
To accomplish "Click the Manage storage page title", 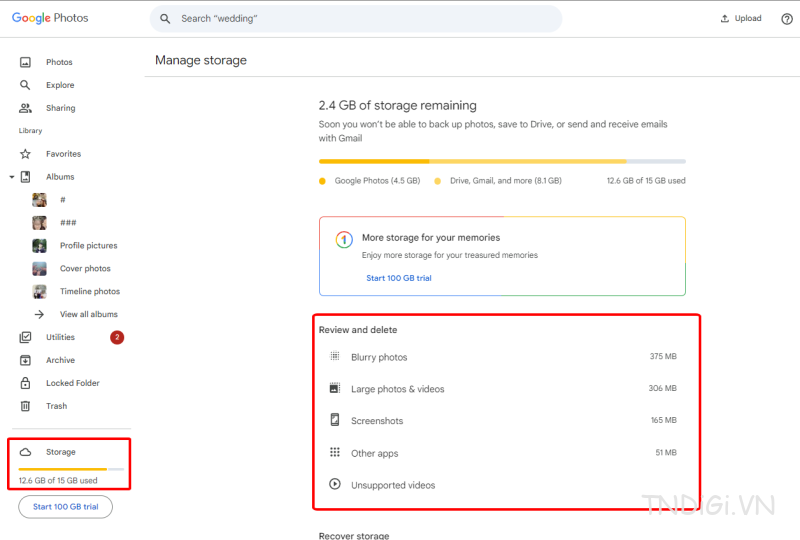I will point(201,60).
